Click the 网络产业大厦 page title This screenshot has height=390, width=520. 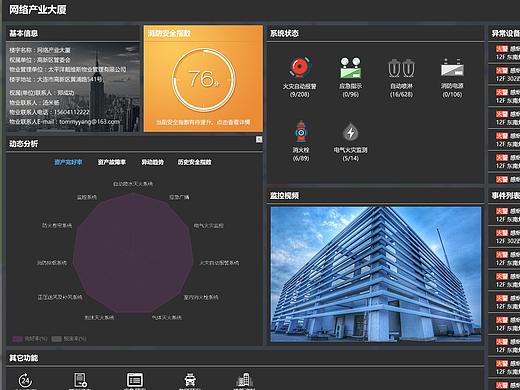[37, 10]
